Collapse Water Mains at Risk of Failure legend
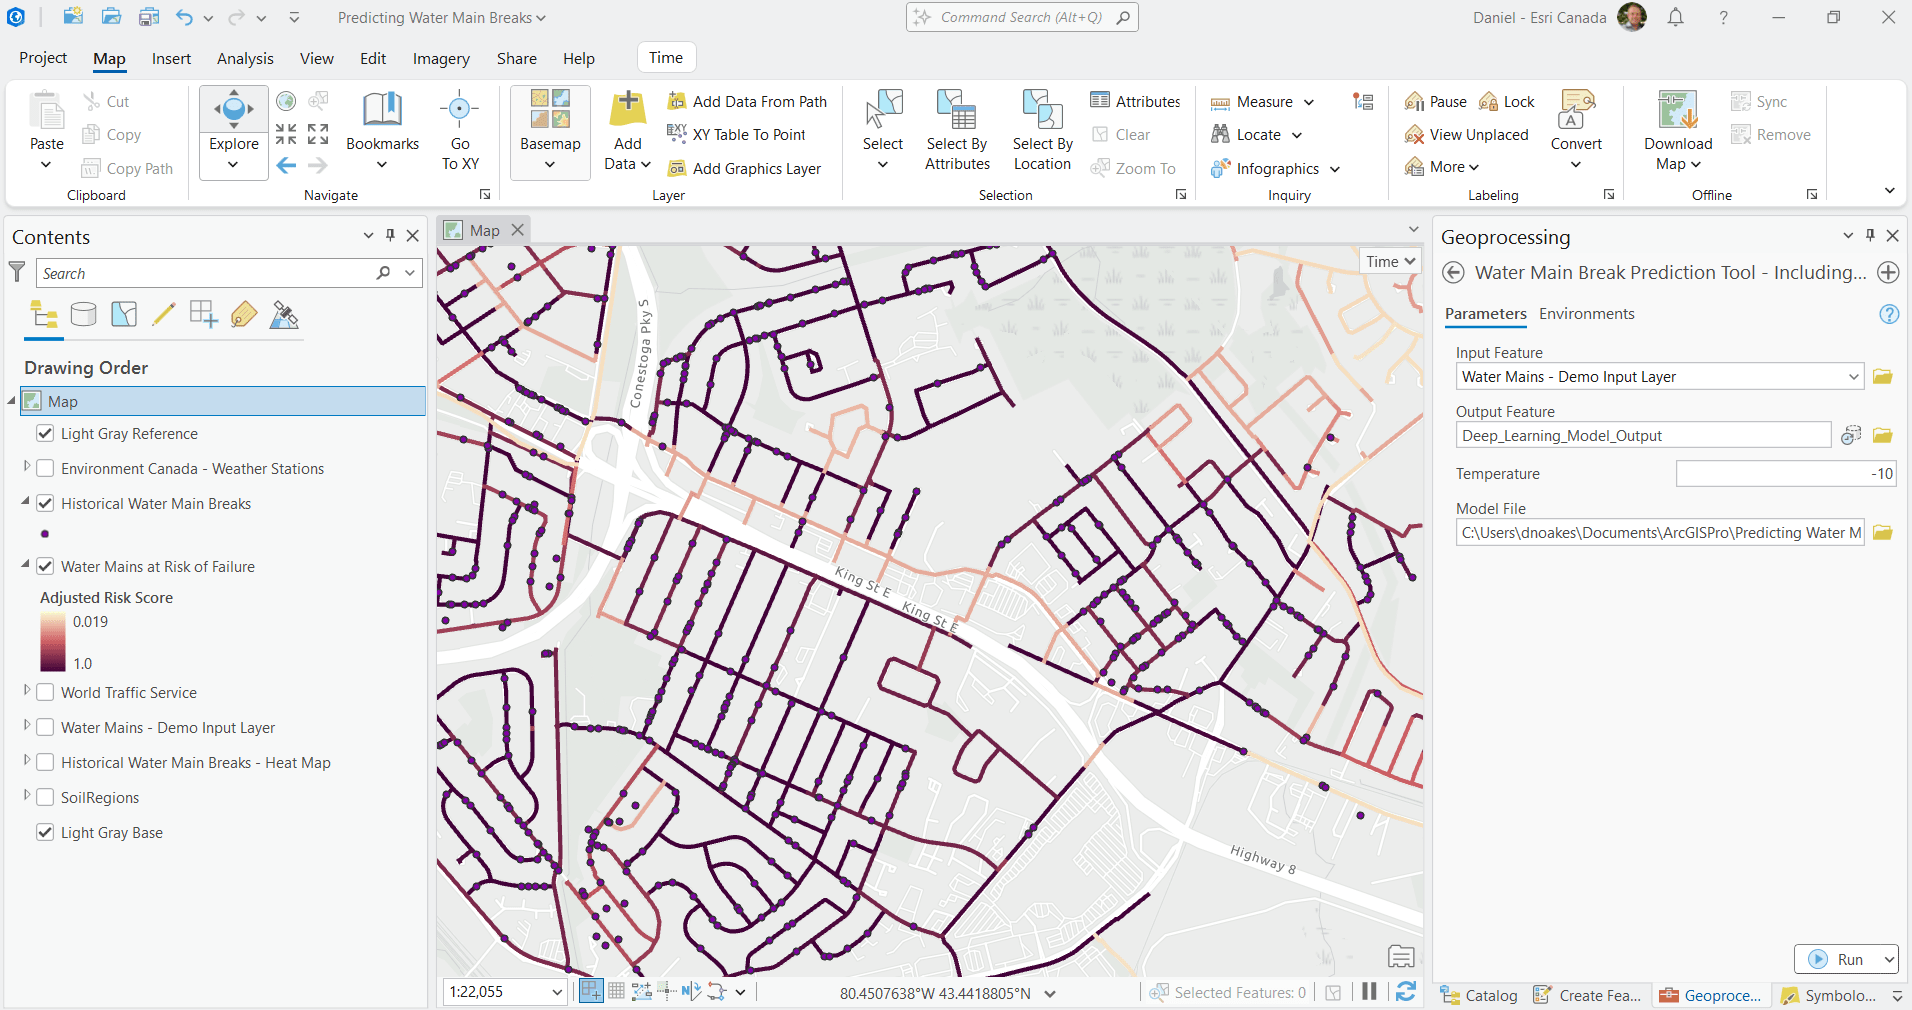 25,564
